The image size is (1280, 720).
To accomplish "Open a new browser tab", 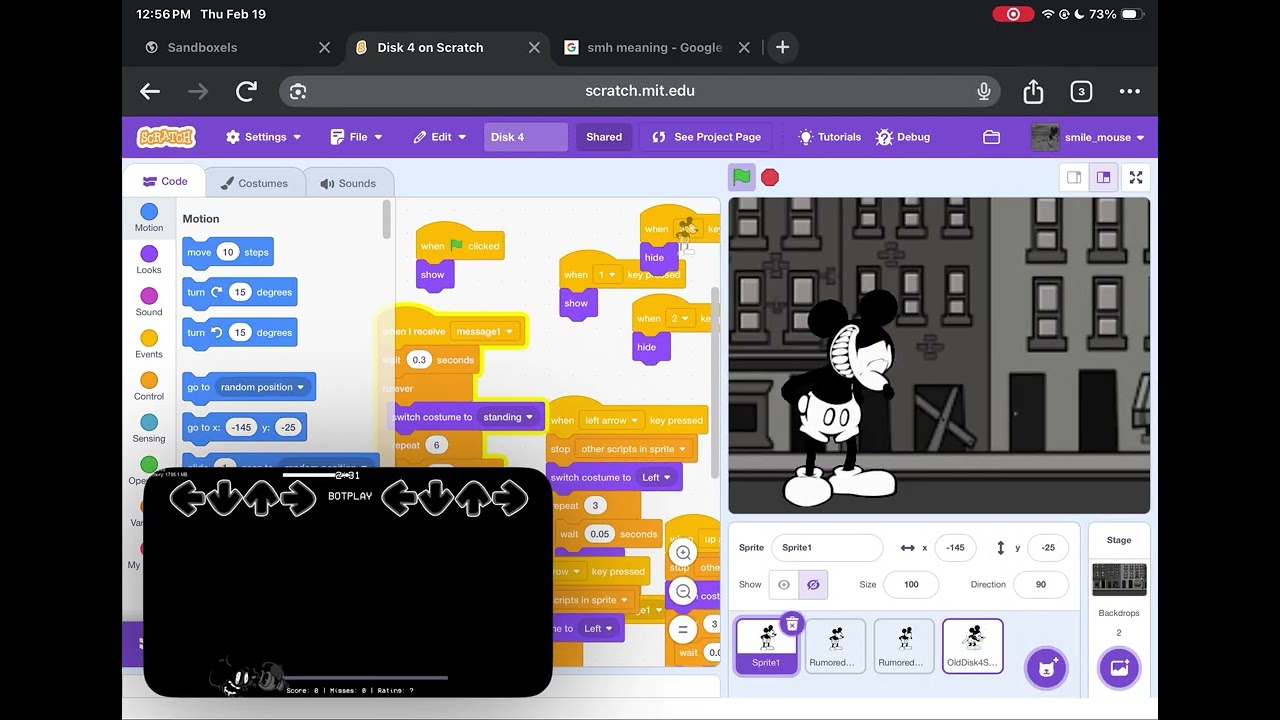I will [x=782, y=47].
